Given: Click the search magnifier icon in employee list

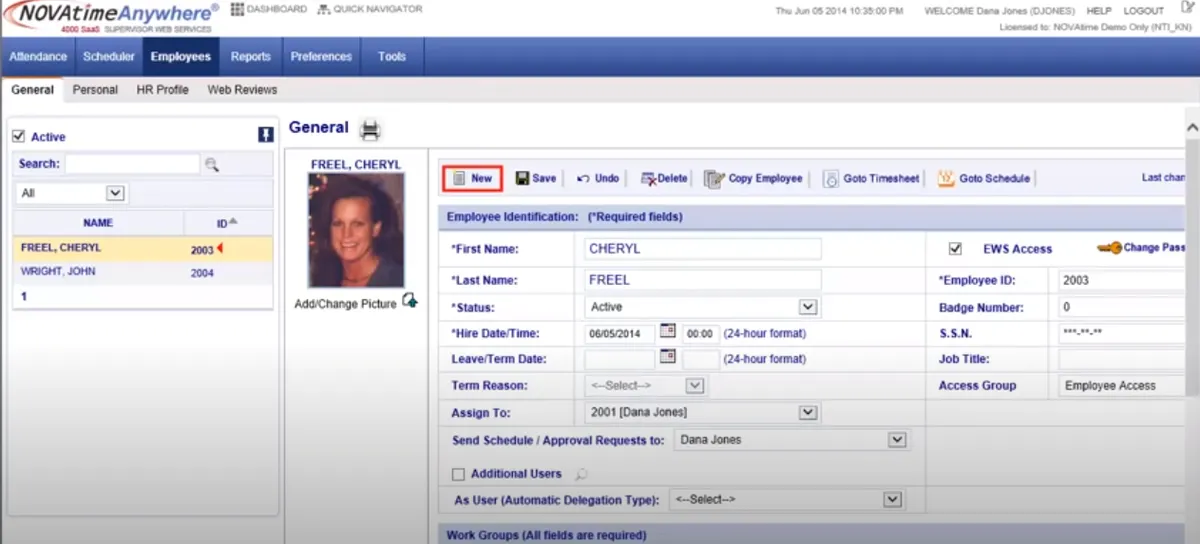Looking at the screenshot, I should [212, 164].
